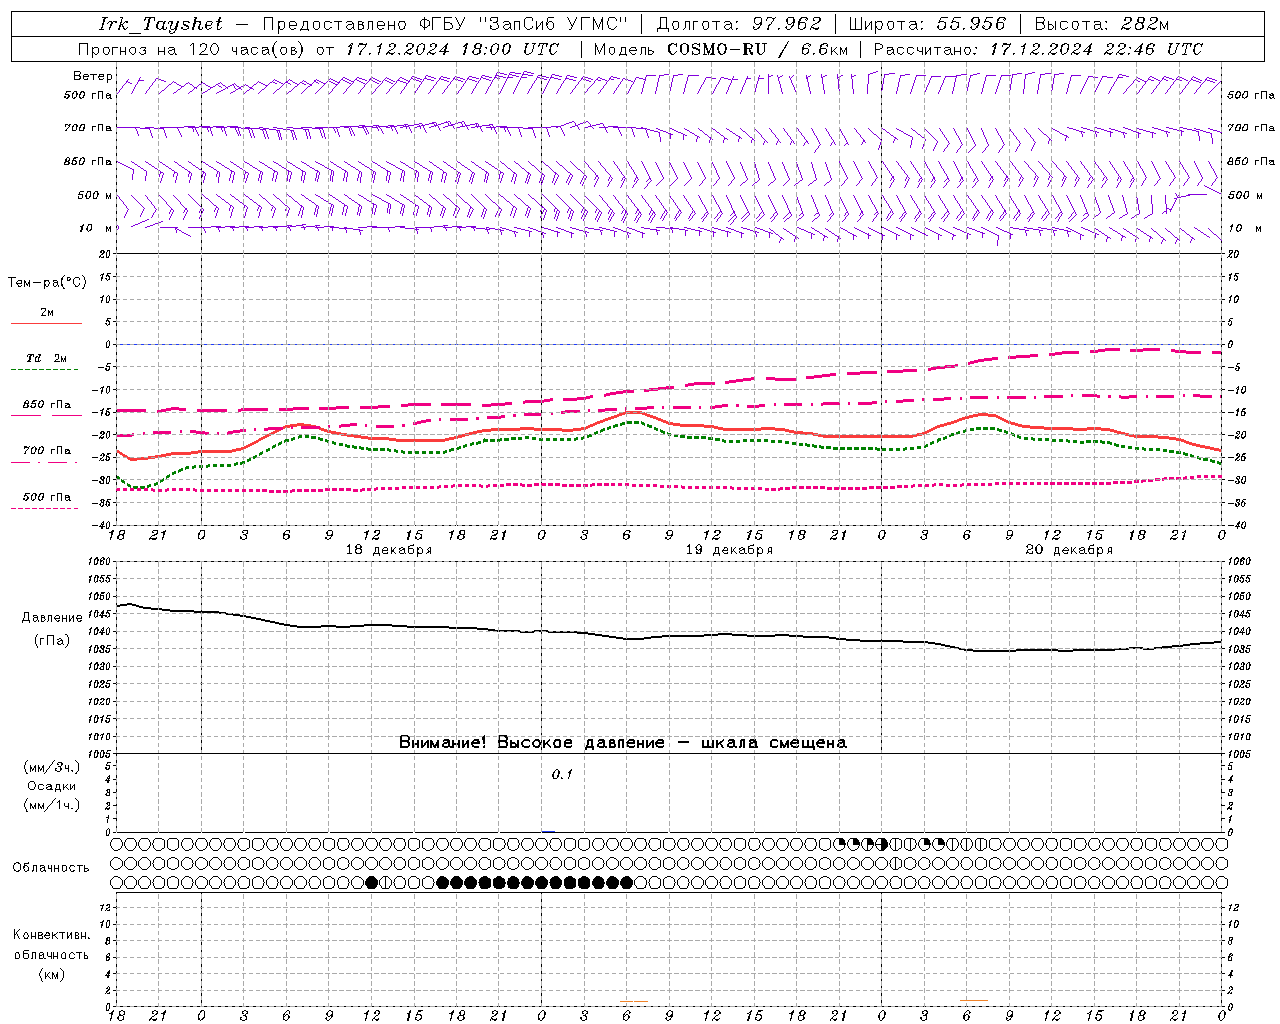Click the Td 2м dew point legend entry
Viewport: 1280px width, 1024px height.
pos(47,358)
